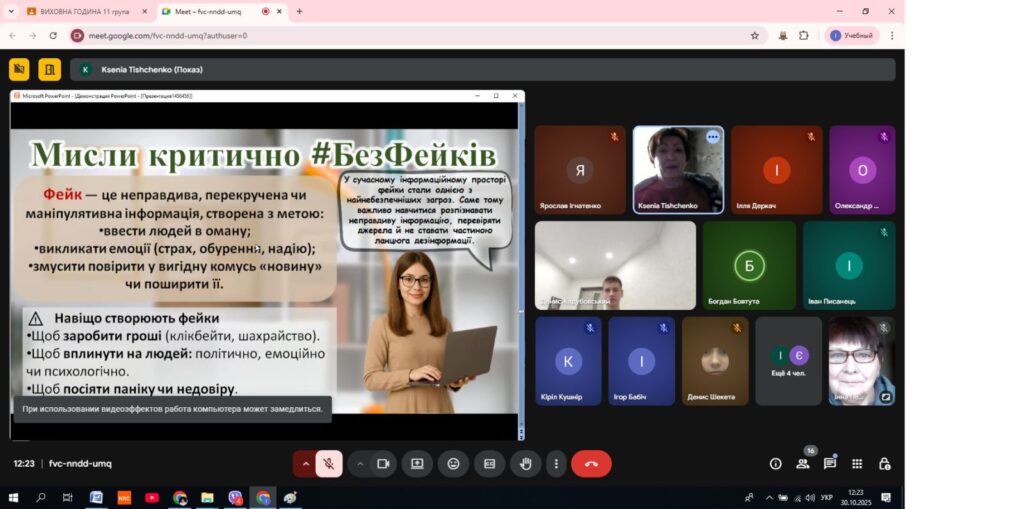Open the meeting details info icon
Viewport: 1024px width, 509px height.
[x=775, y=464]
